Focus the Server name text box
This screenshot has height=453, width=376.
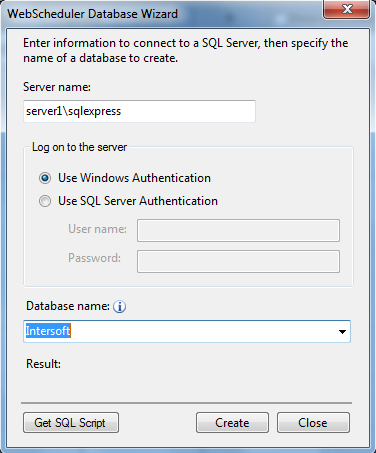coord(139,111)
